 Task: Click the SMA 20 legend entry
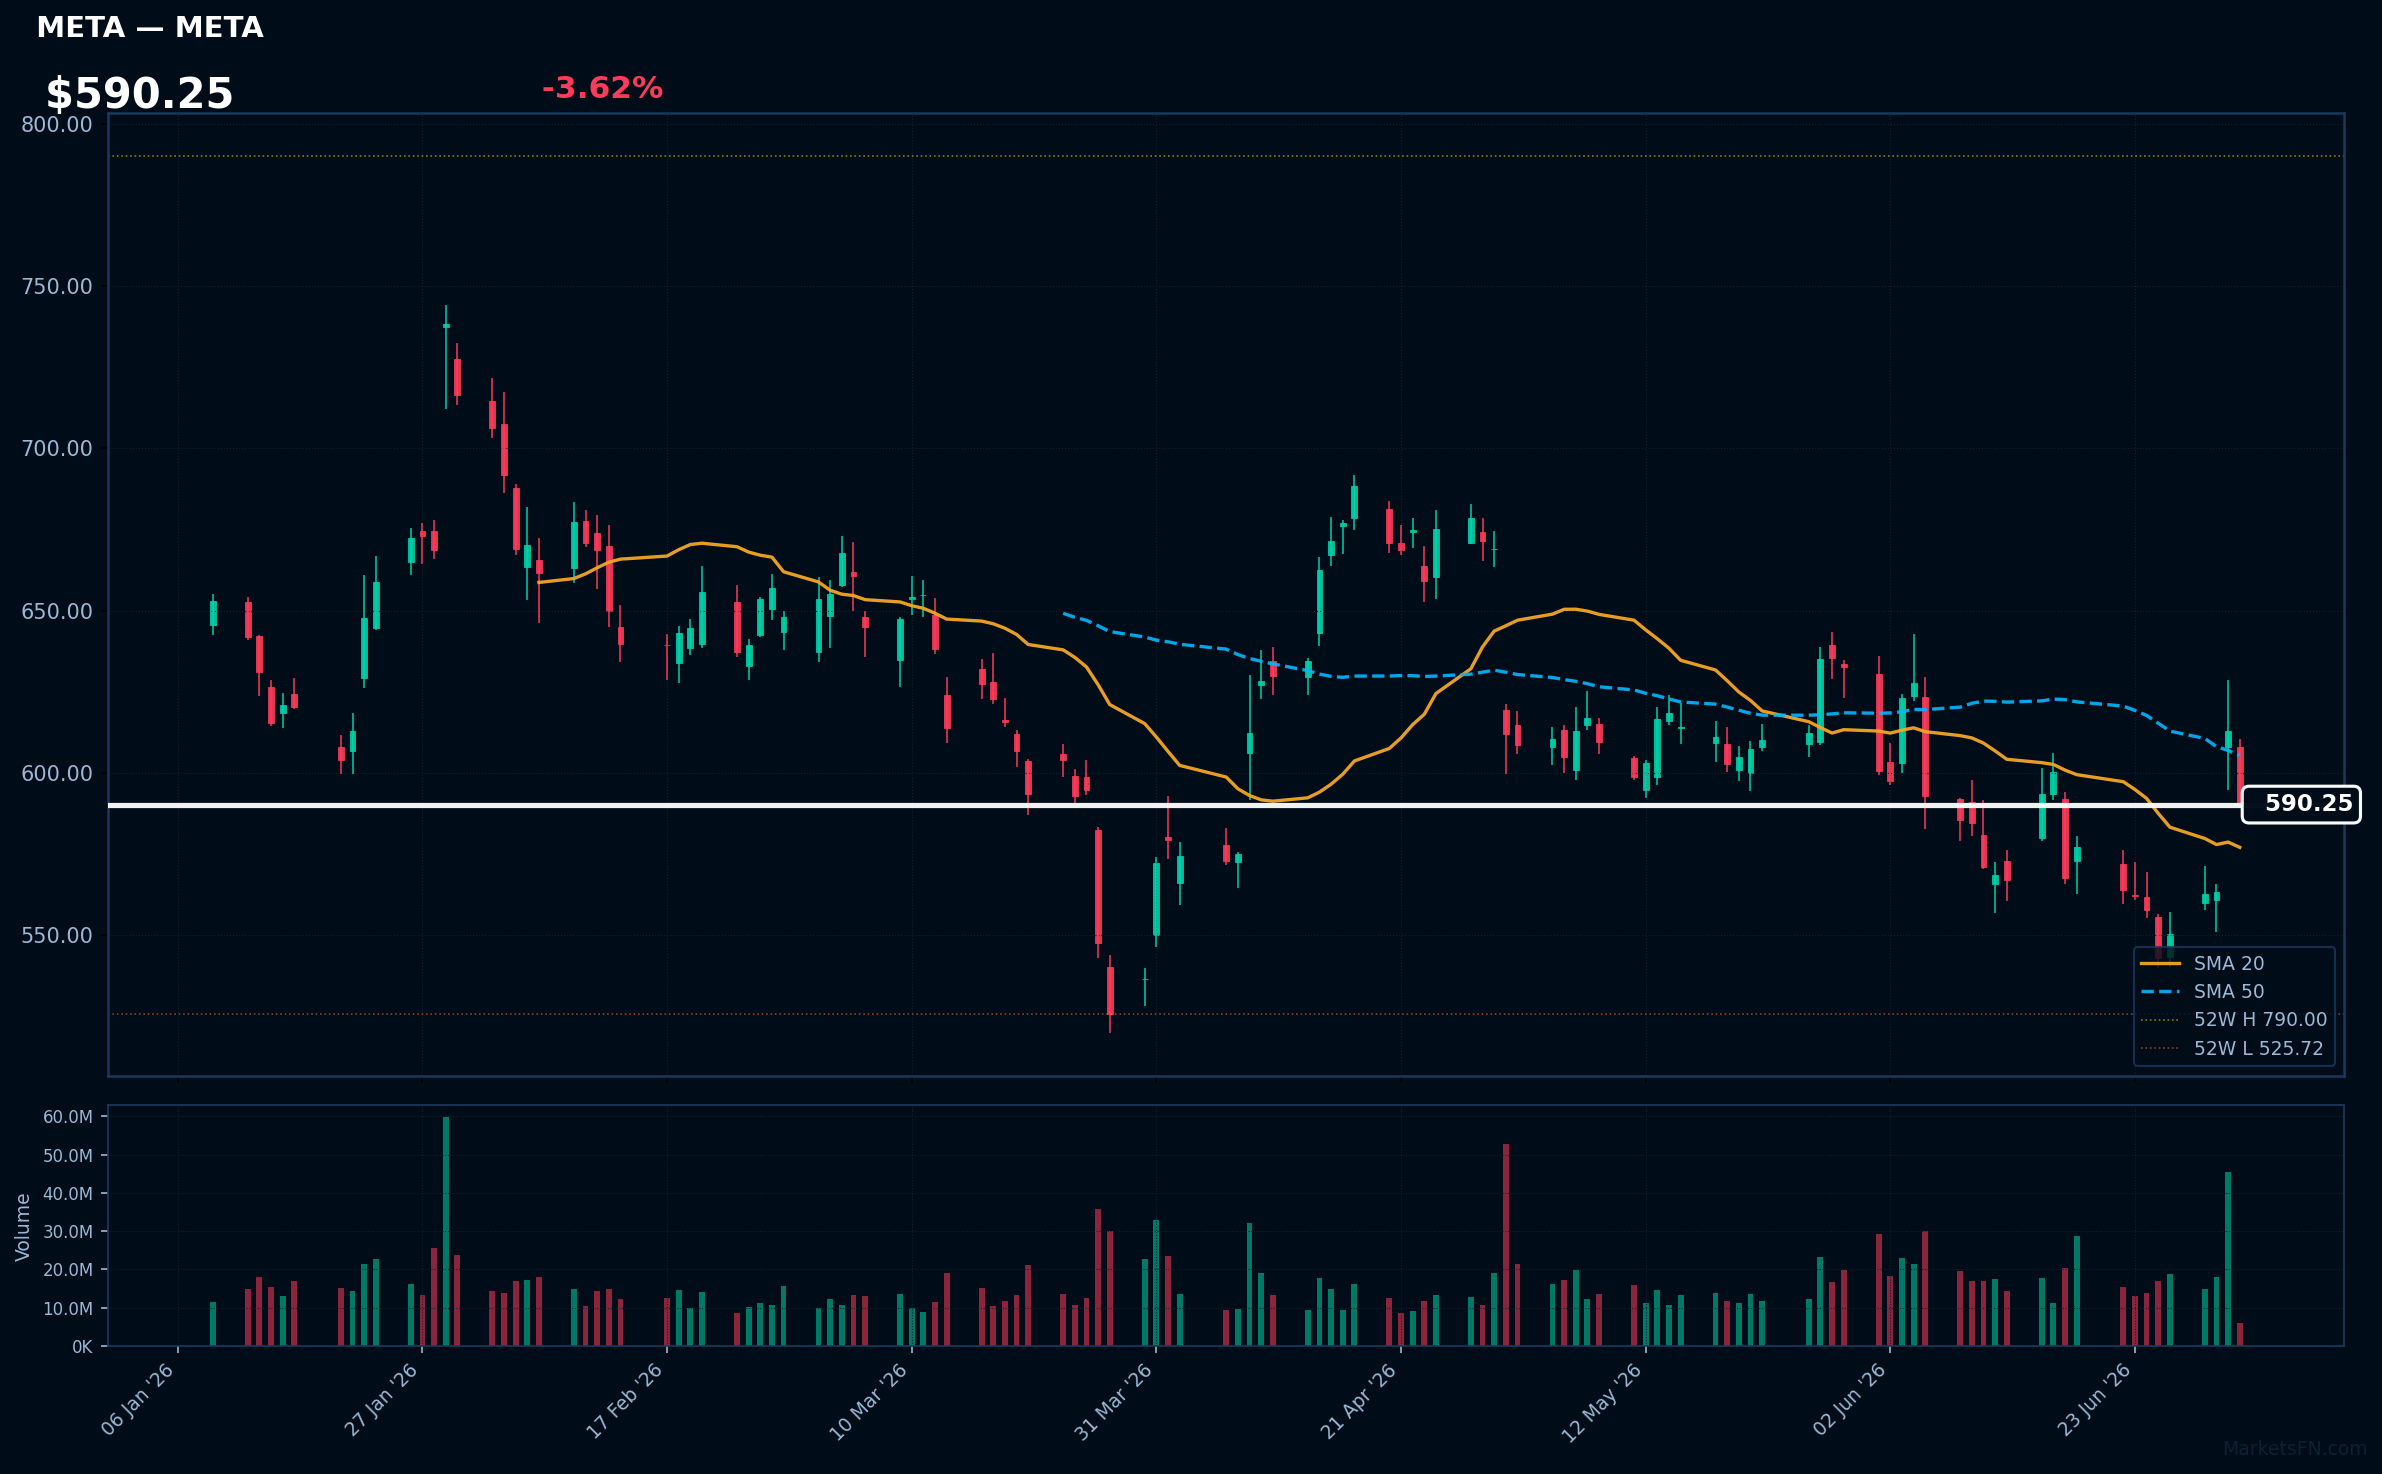[x=2202, y=963]
